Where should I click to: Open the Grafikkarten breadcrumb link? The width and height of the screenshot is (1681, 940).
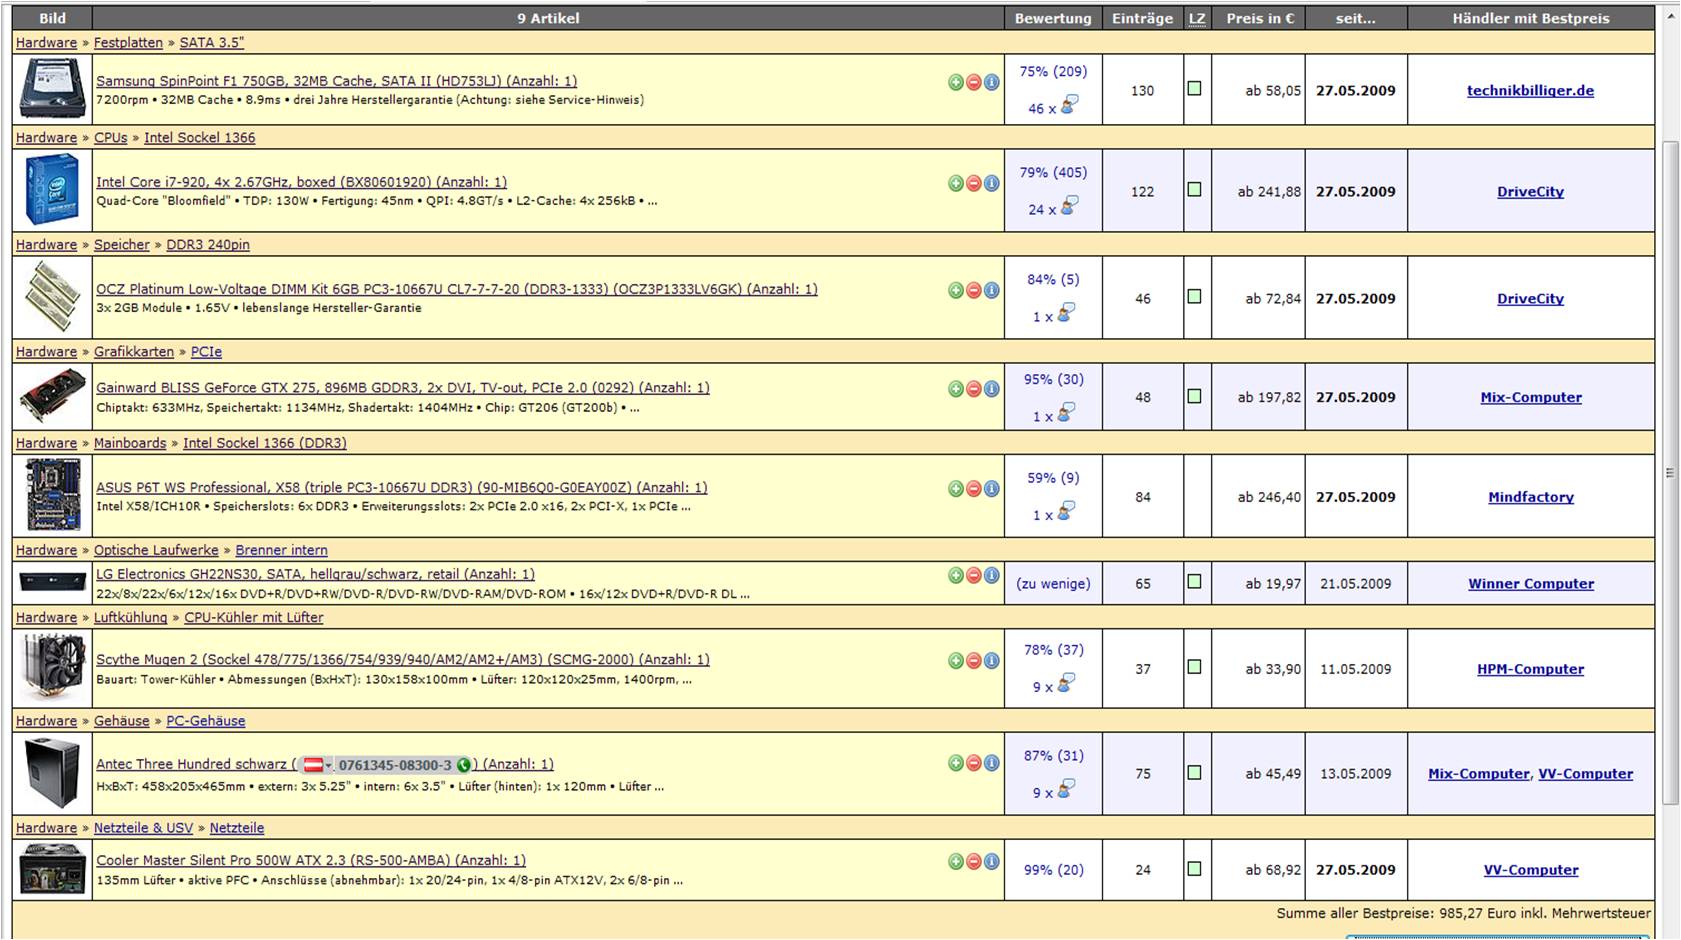(134, 352)
